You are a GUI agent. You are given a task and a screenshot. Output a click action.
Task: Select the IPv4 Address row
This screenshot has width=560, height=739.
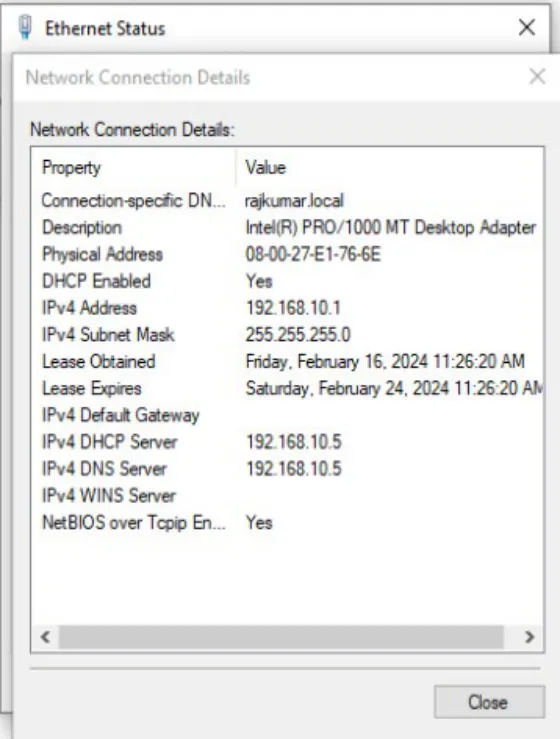(x=287, y=308)
